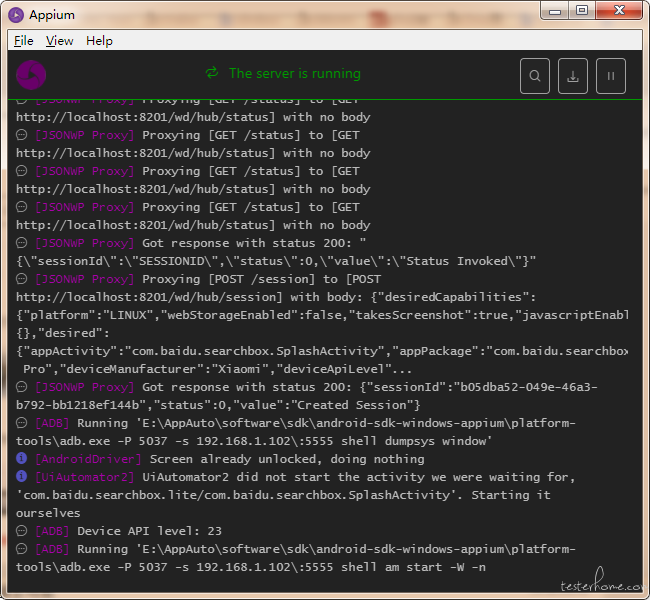Click the purple Appium logo in header
This screenshot has width=650, height=600.
point(31,75)
